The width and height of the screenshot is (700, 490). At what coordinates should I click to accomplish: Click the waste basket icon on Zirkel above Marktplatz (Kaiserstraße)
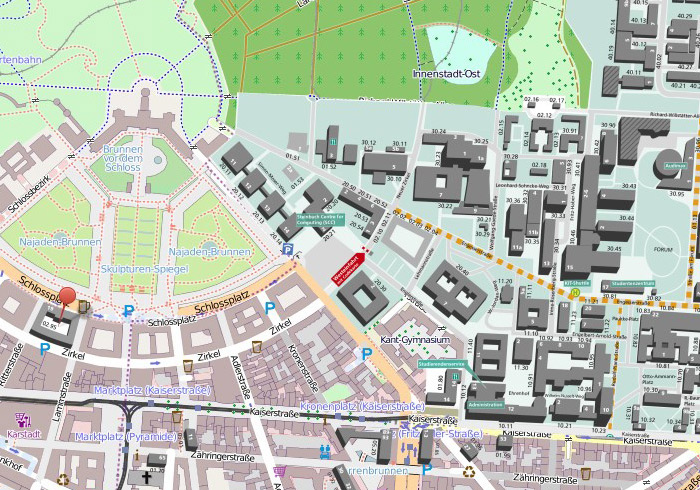[188, 365]
